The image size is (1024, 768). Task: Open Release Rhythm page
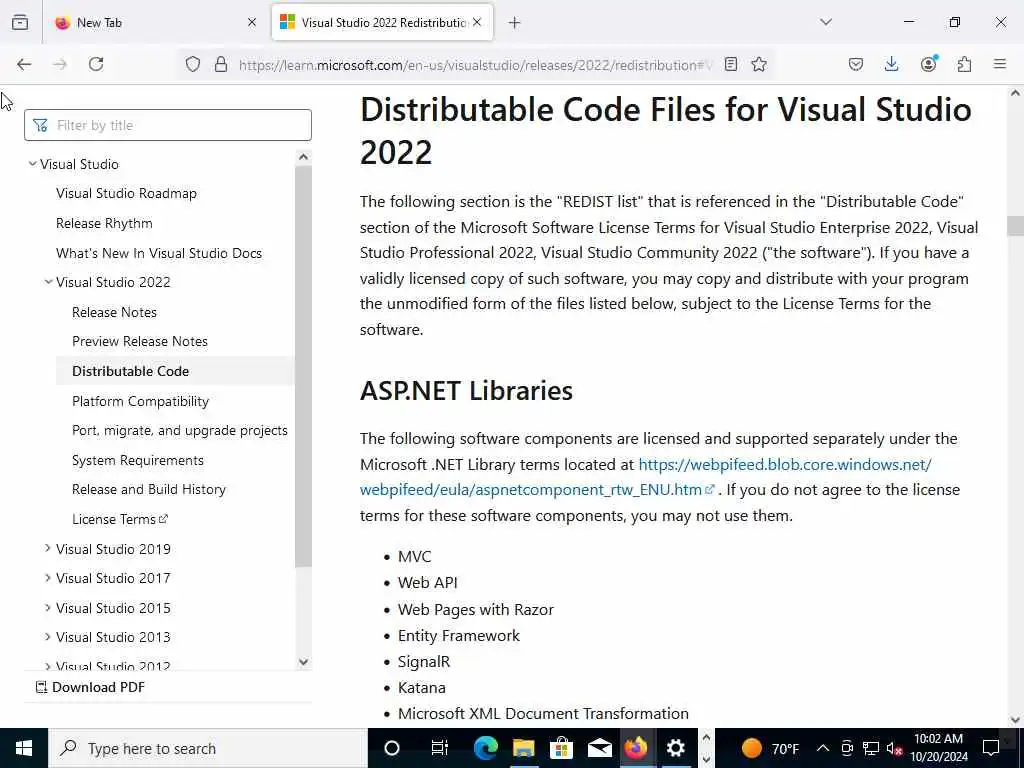pos(104,223)
